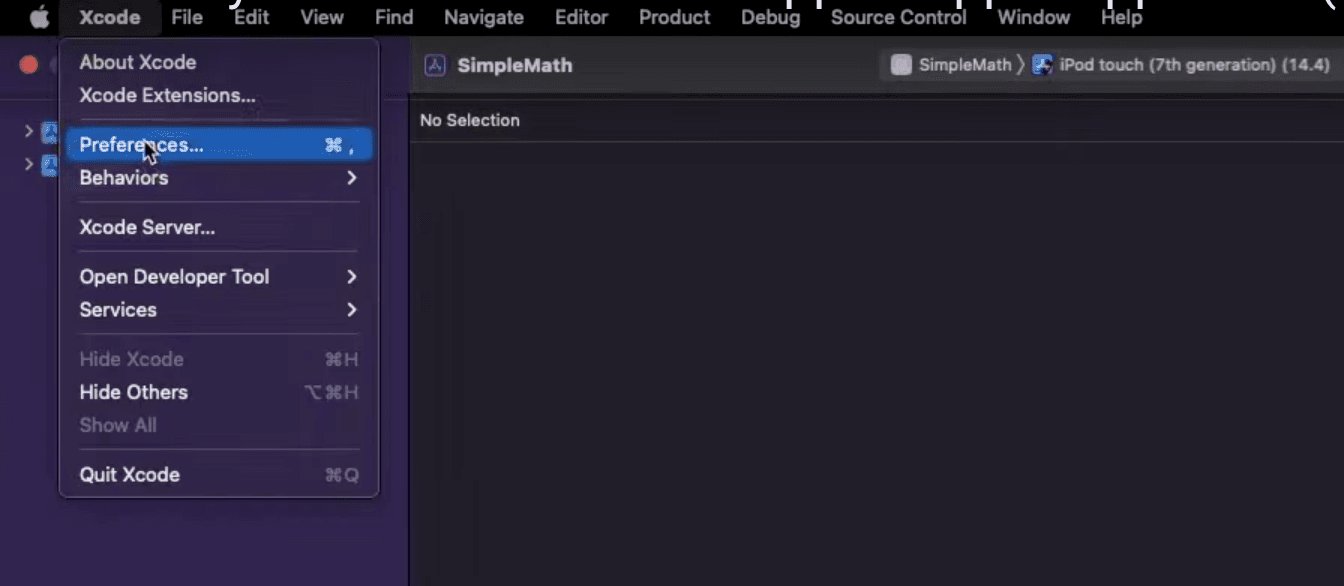Open the Product menu
Screen dimensions: 1344x586
[674, 17]
